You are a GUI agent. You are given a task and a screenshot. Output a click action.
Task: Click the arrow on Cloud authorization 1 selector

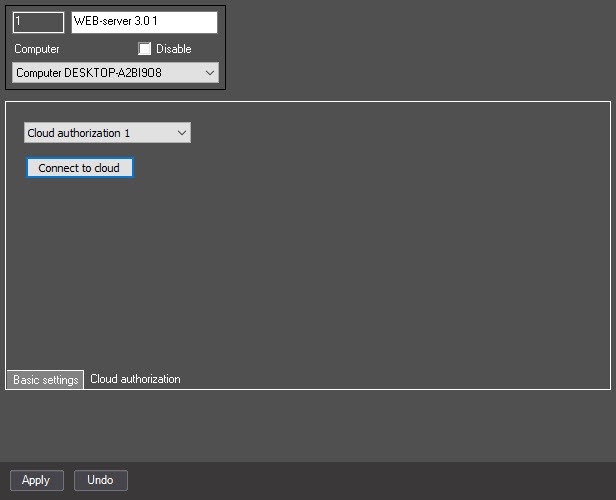182,133
